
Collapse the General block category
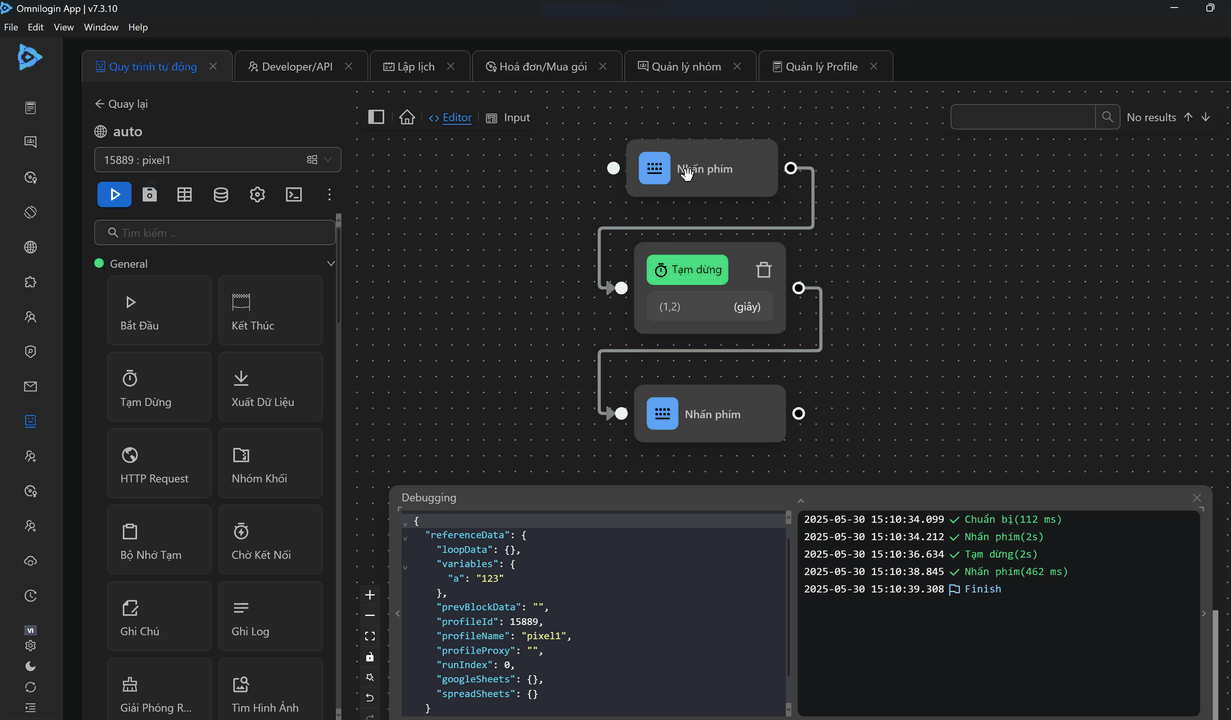pyautogui.click(x=331, y=264)
